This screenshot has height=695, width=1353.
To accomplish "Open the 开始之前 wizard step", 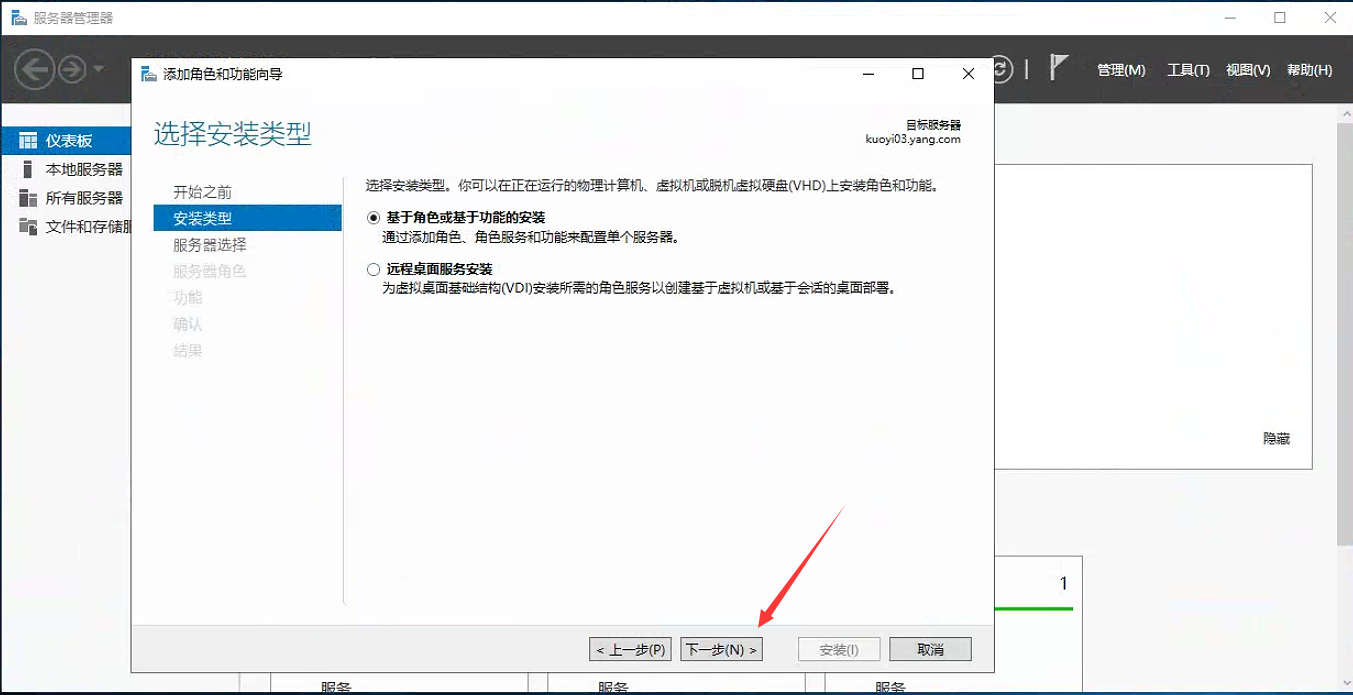I will pos(202,192).
